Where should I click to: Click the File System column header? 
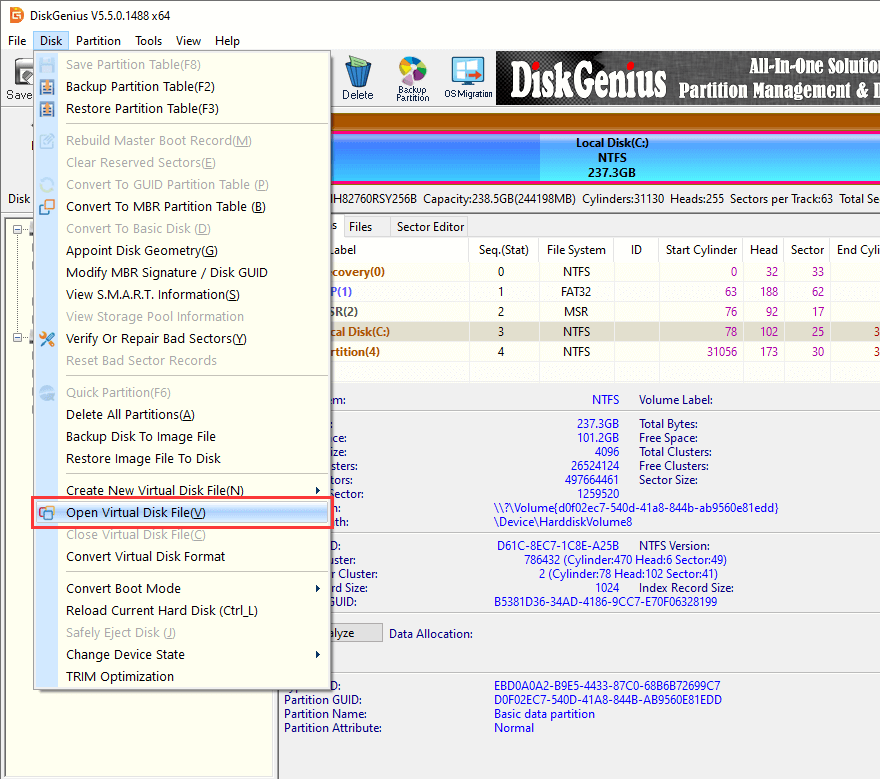(575, 250)
